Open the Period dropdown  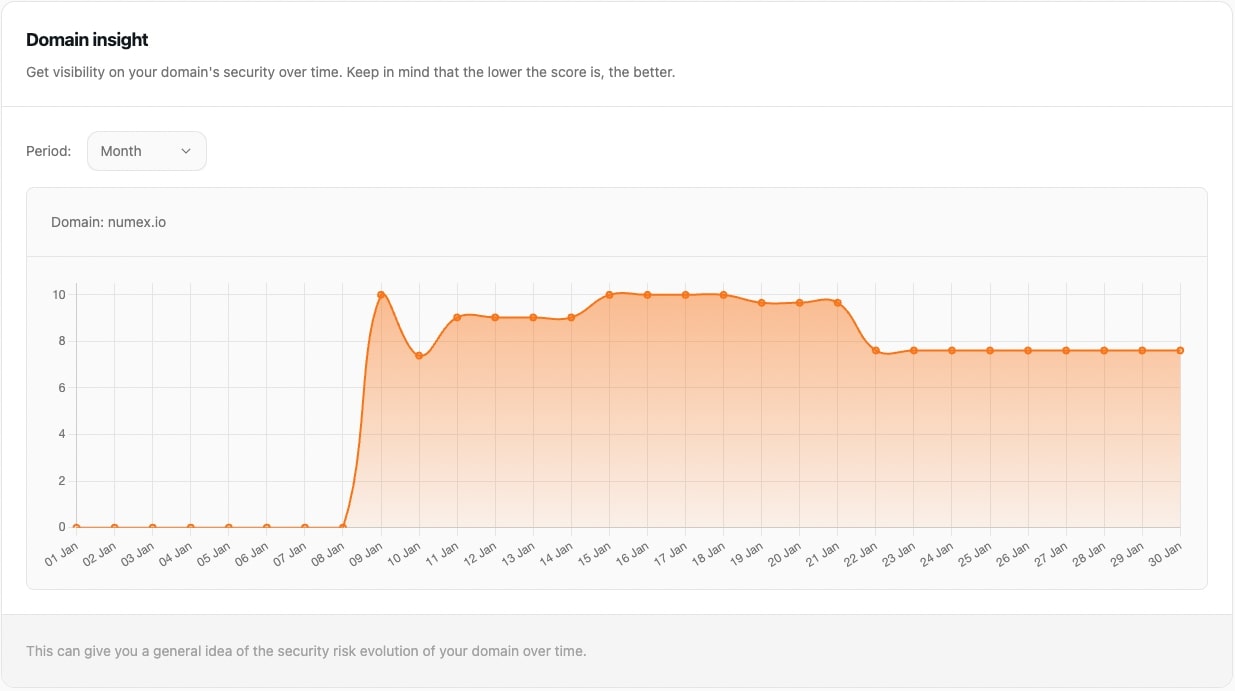[x=146, y=151]
